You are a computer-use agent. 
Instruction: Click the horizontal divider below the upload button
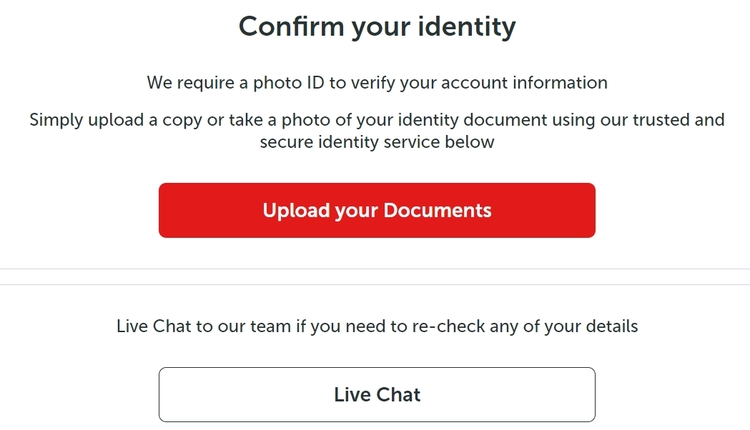click(x=377, y=269)
